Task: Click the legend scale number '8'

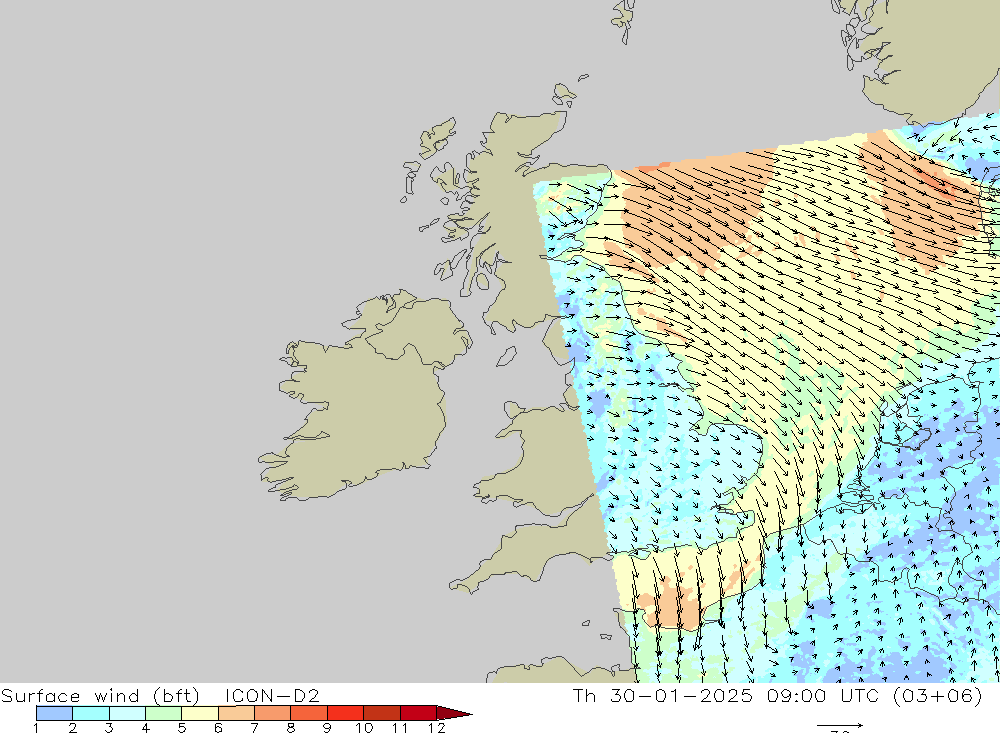Action: point(291,728)
